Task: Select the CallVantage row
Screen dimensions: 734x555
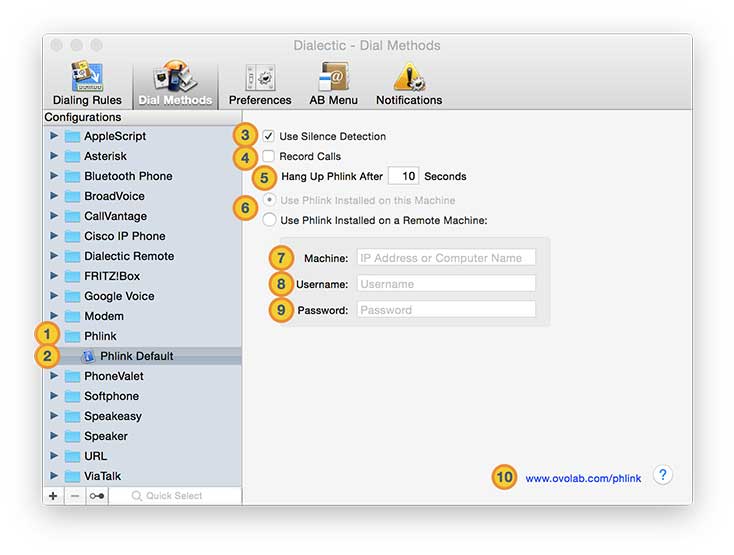Action: (142, 216)
